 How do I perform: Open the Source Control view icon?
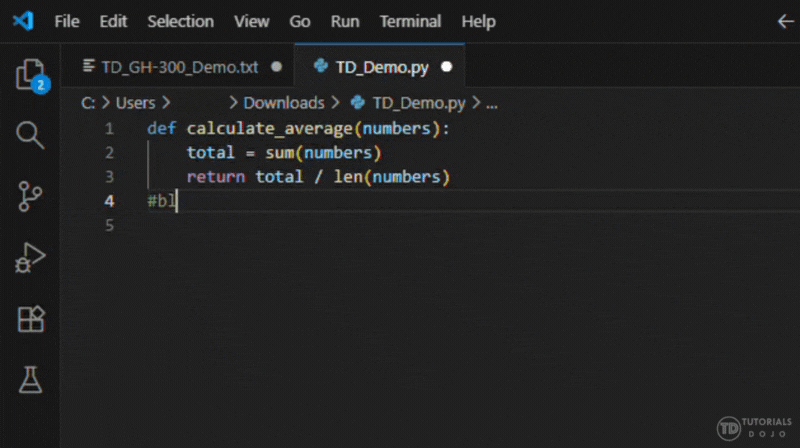coord(30,196)
